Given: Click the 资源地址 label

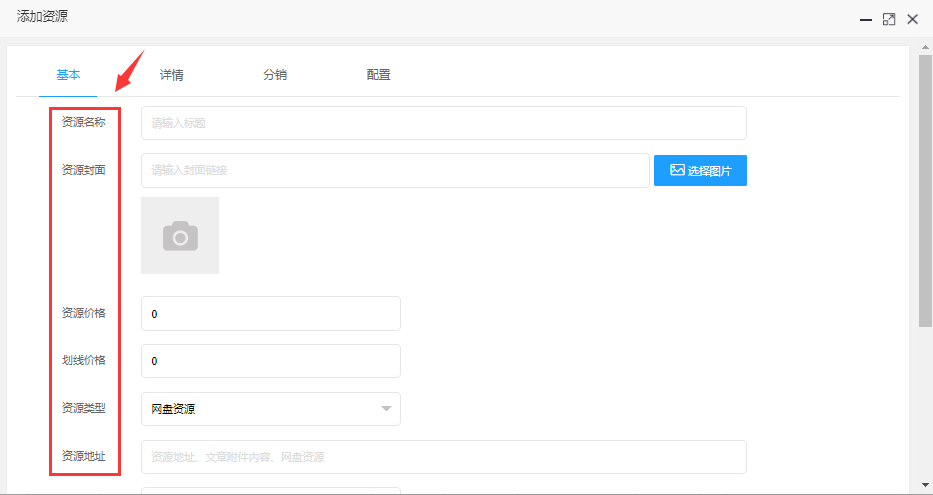Looking at the screenshot, I should [83, 456].
